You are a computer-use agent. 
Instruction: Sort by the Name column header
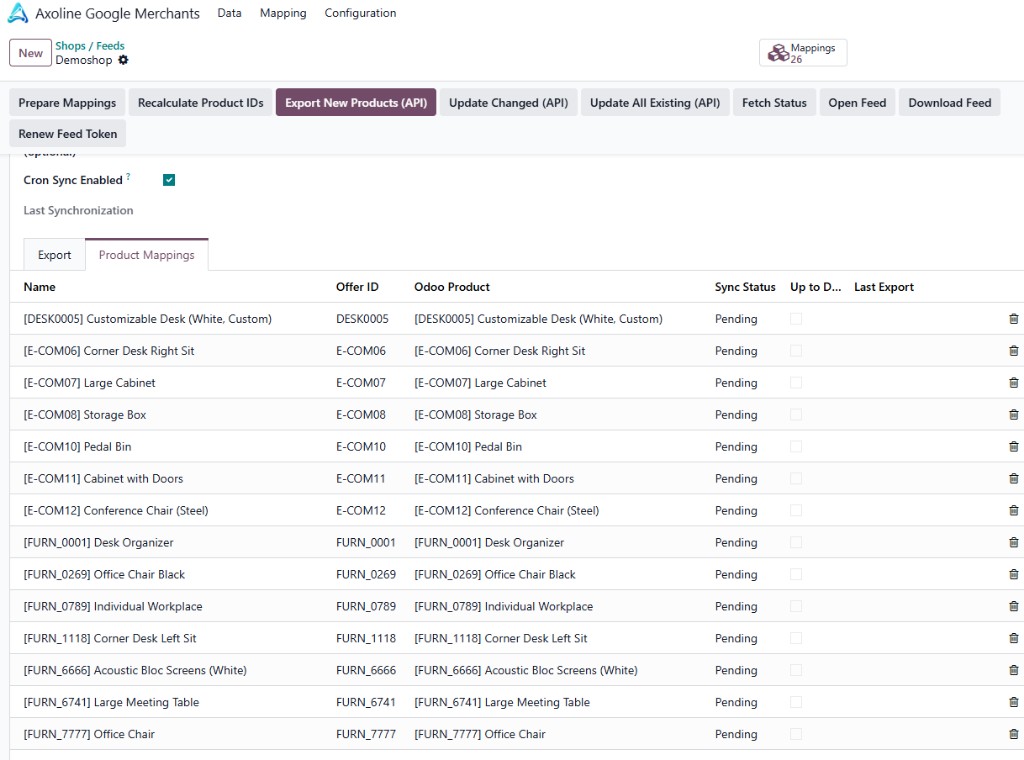pos(39,287)
